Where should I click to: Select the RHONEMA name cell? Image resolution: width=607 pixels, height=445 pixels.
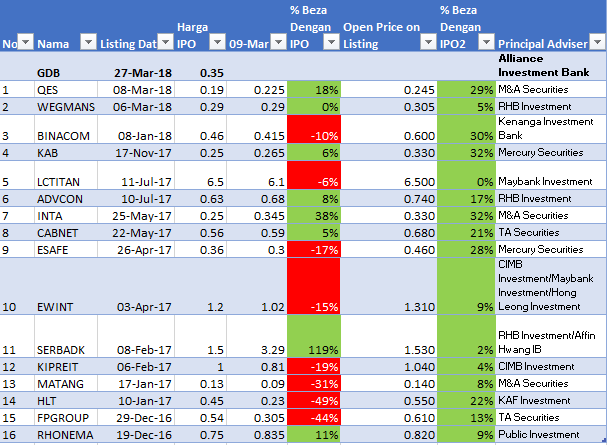66,435
